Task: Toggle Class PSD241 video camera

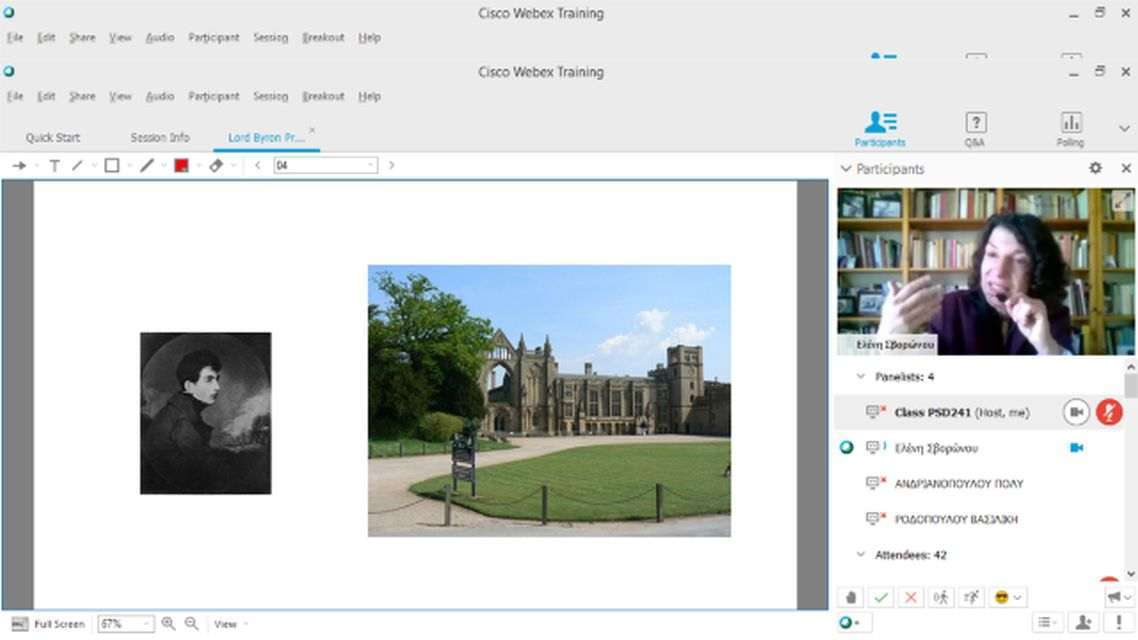Action: (1076, 412)
